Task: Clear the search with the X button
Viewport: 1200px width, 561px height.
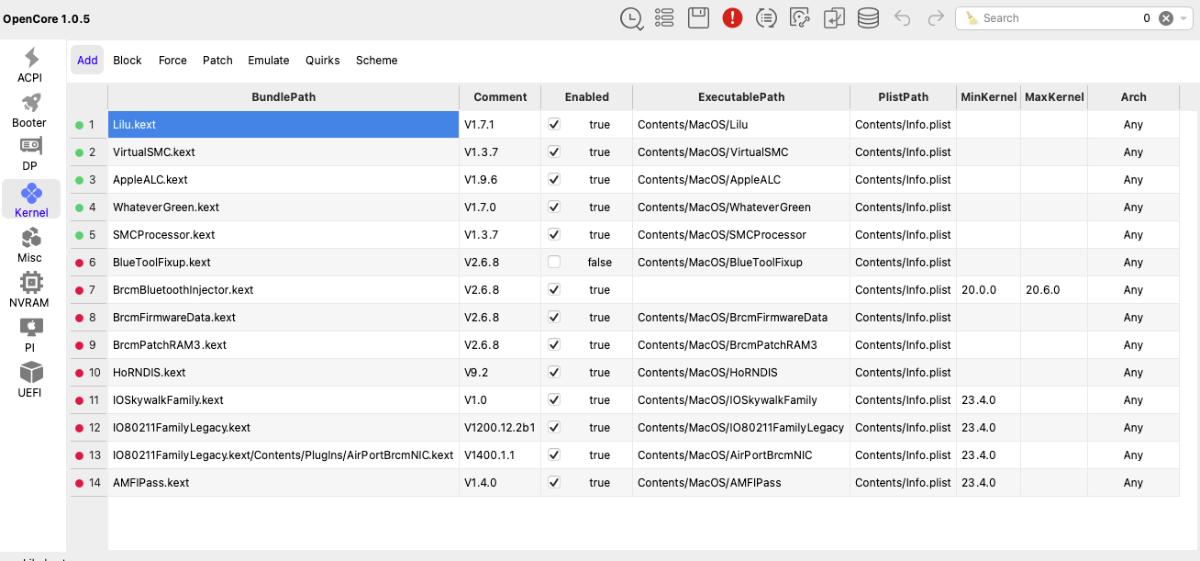Action: click(1166, 18)
